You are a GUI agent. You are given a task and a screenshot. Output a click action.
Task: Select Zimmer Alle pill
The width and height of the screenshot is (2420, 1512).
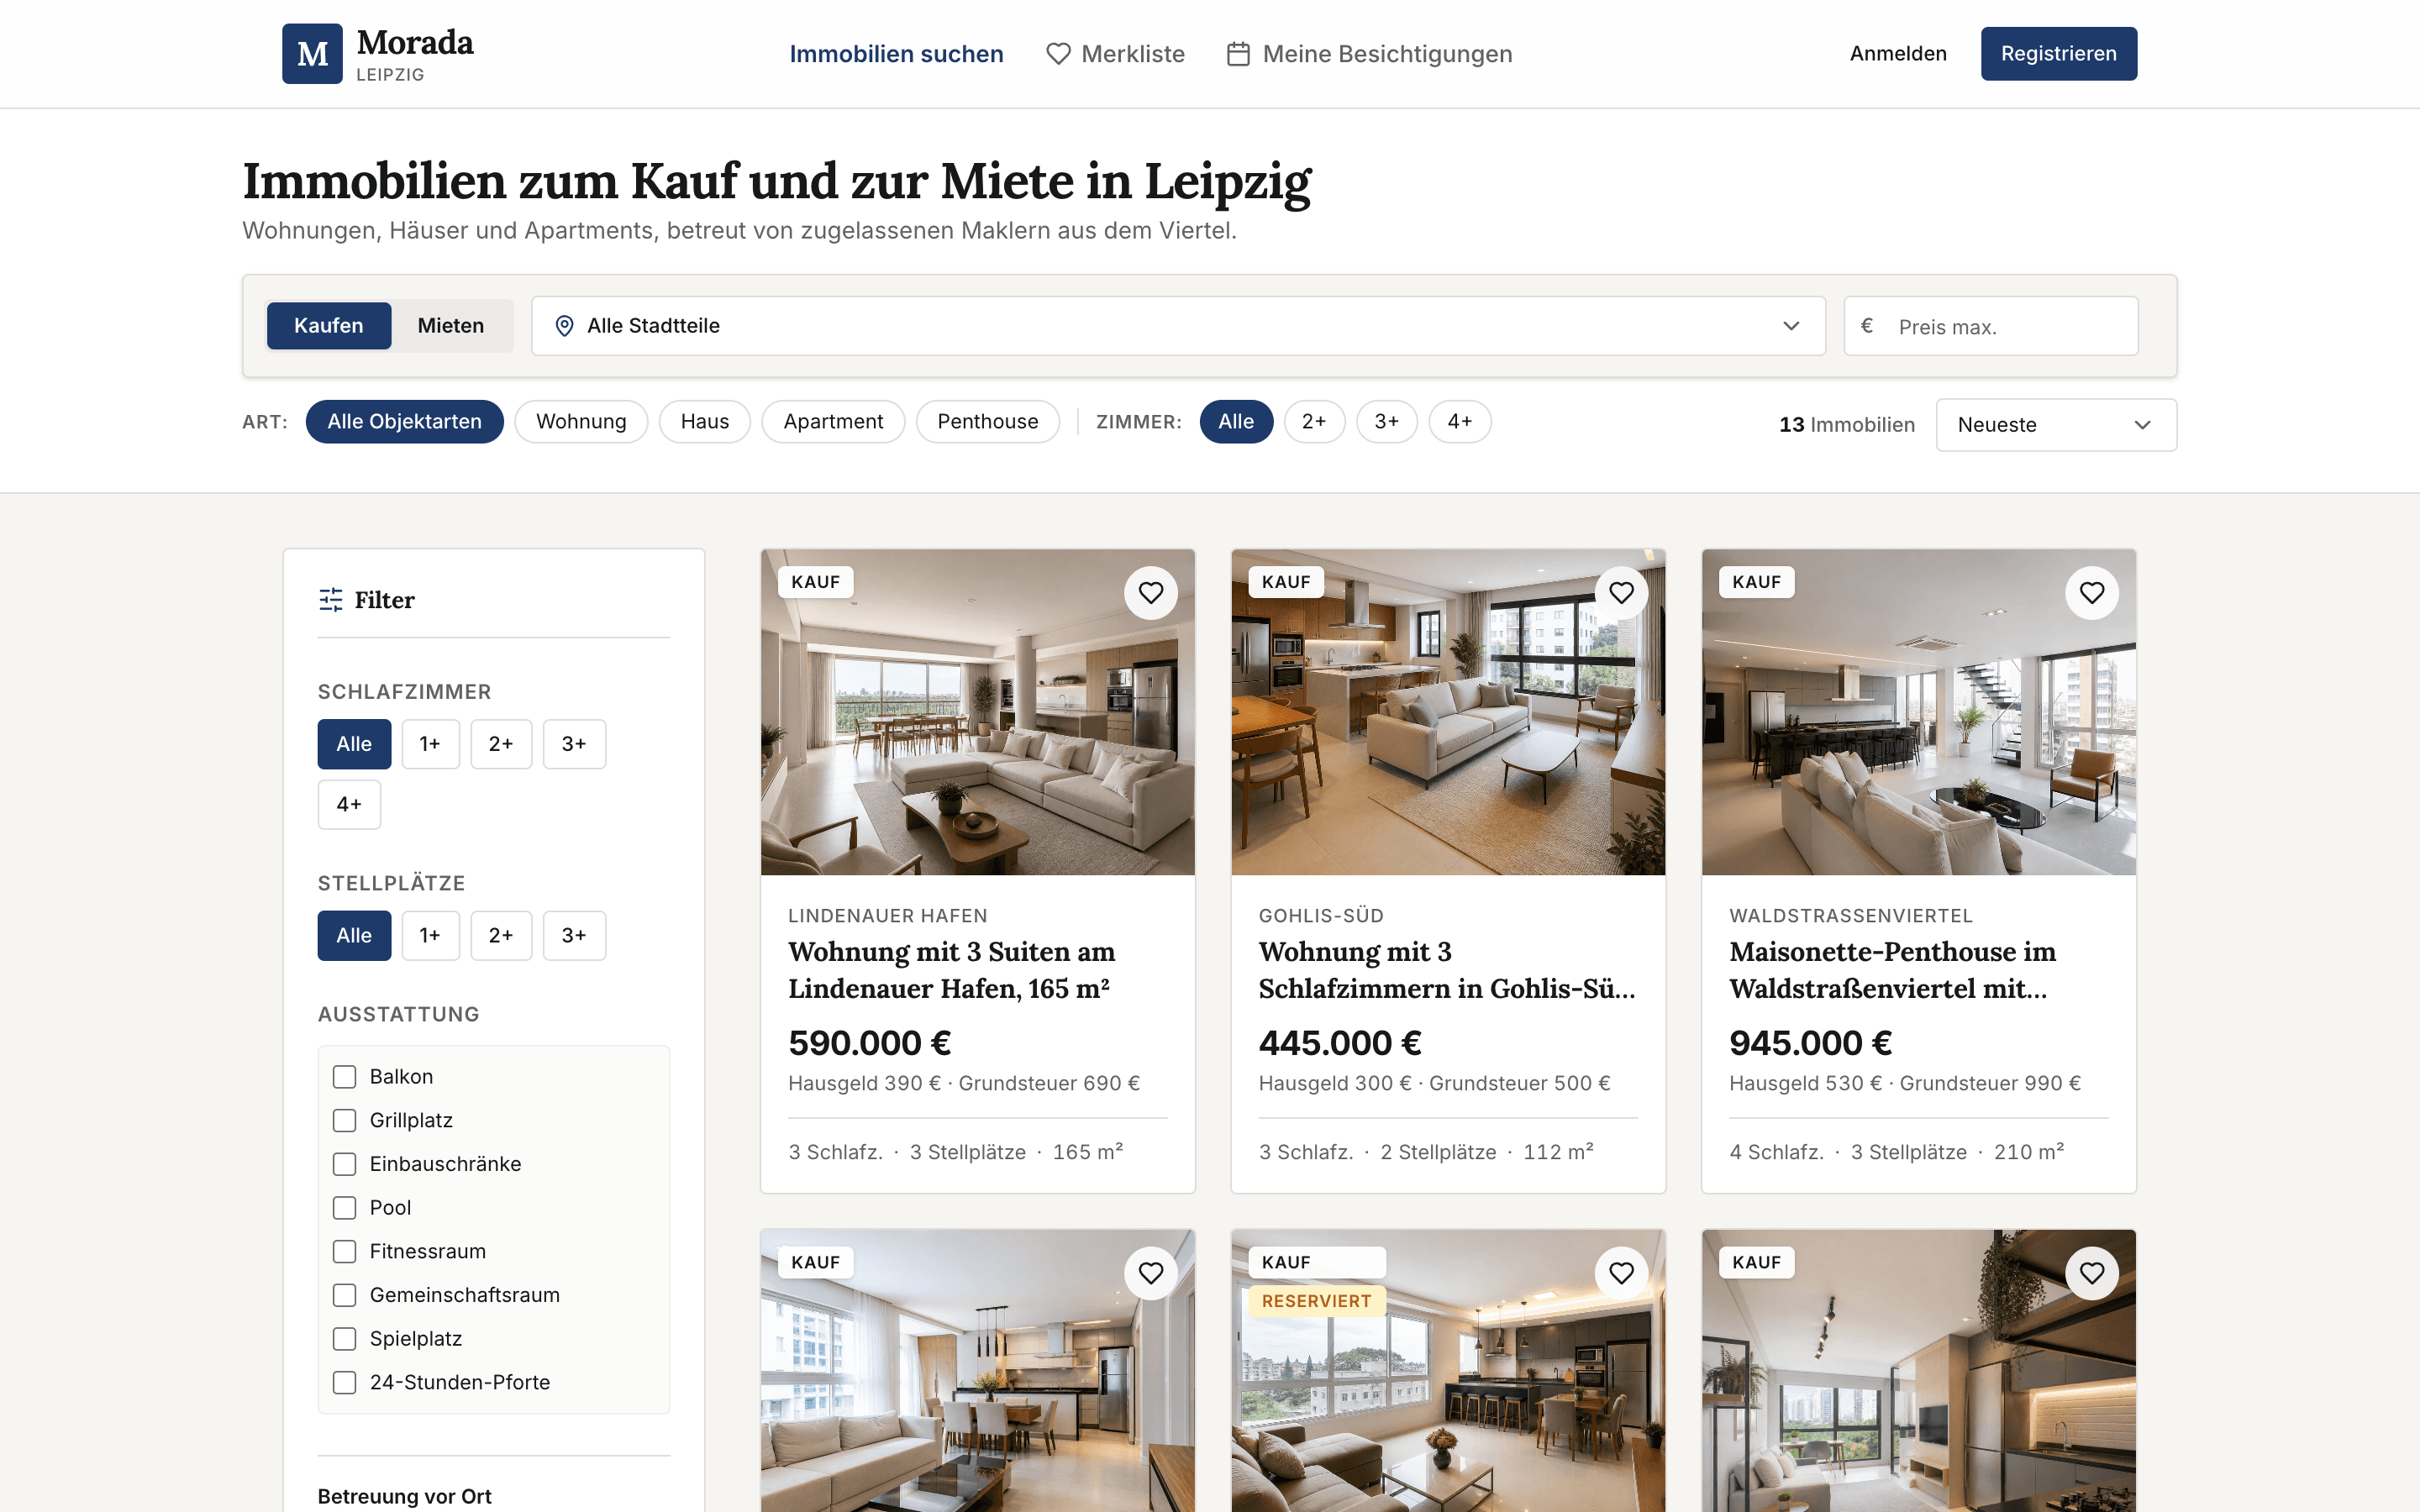tap(1236, 422)
